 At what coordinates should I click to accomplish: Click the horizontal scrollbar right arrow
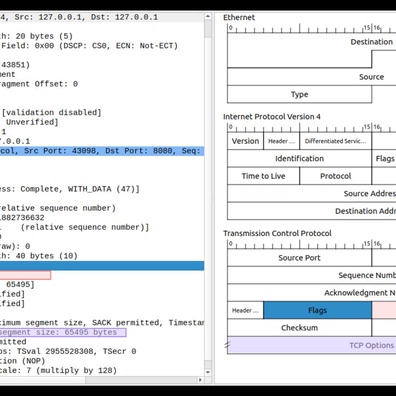(200, 380)
